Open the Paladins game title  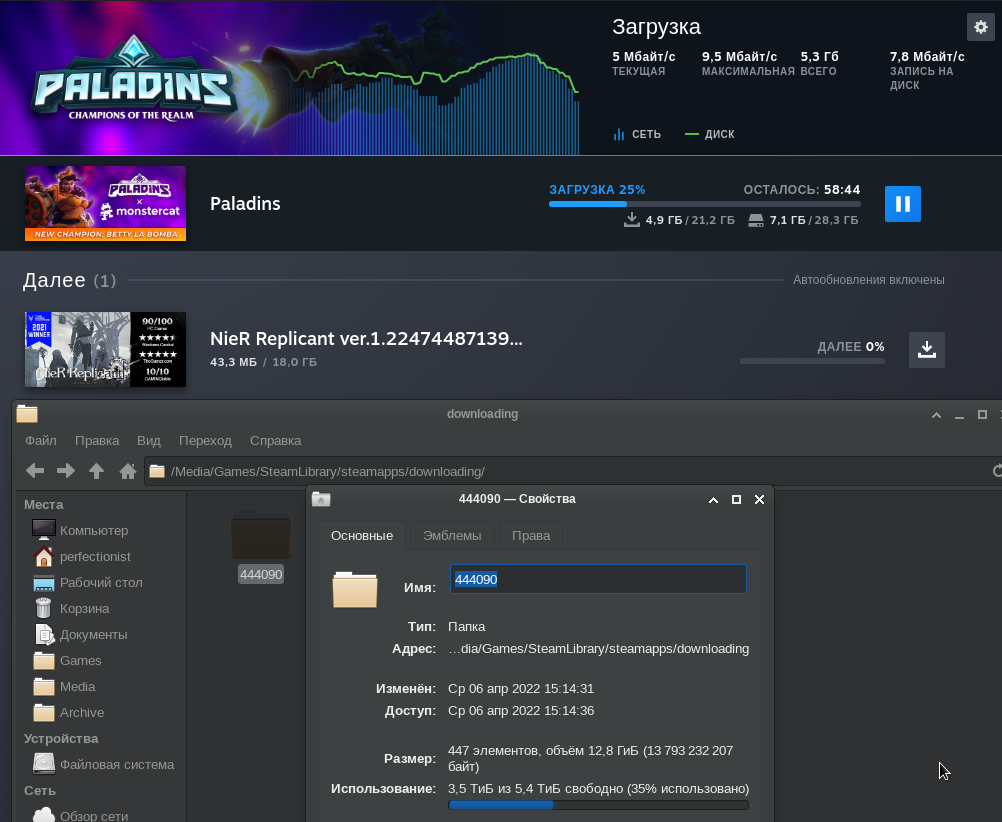[x=245, y=203]
